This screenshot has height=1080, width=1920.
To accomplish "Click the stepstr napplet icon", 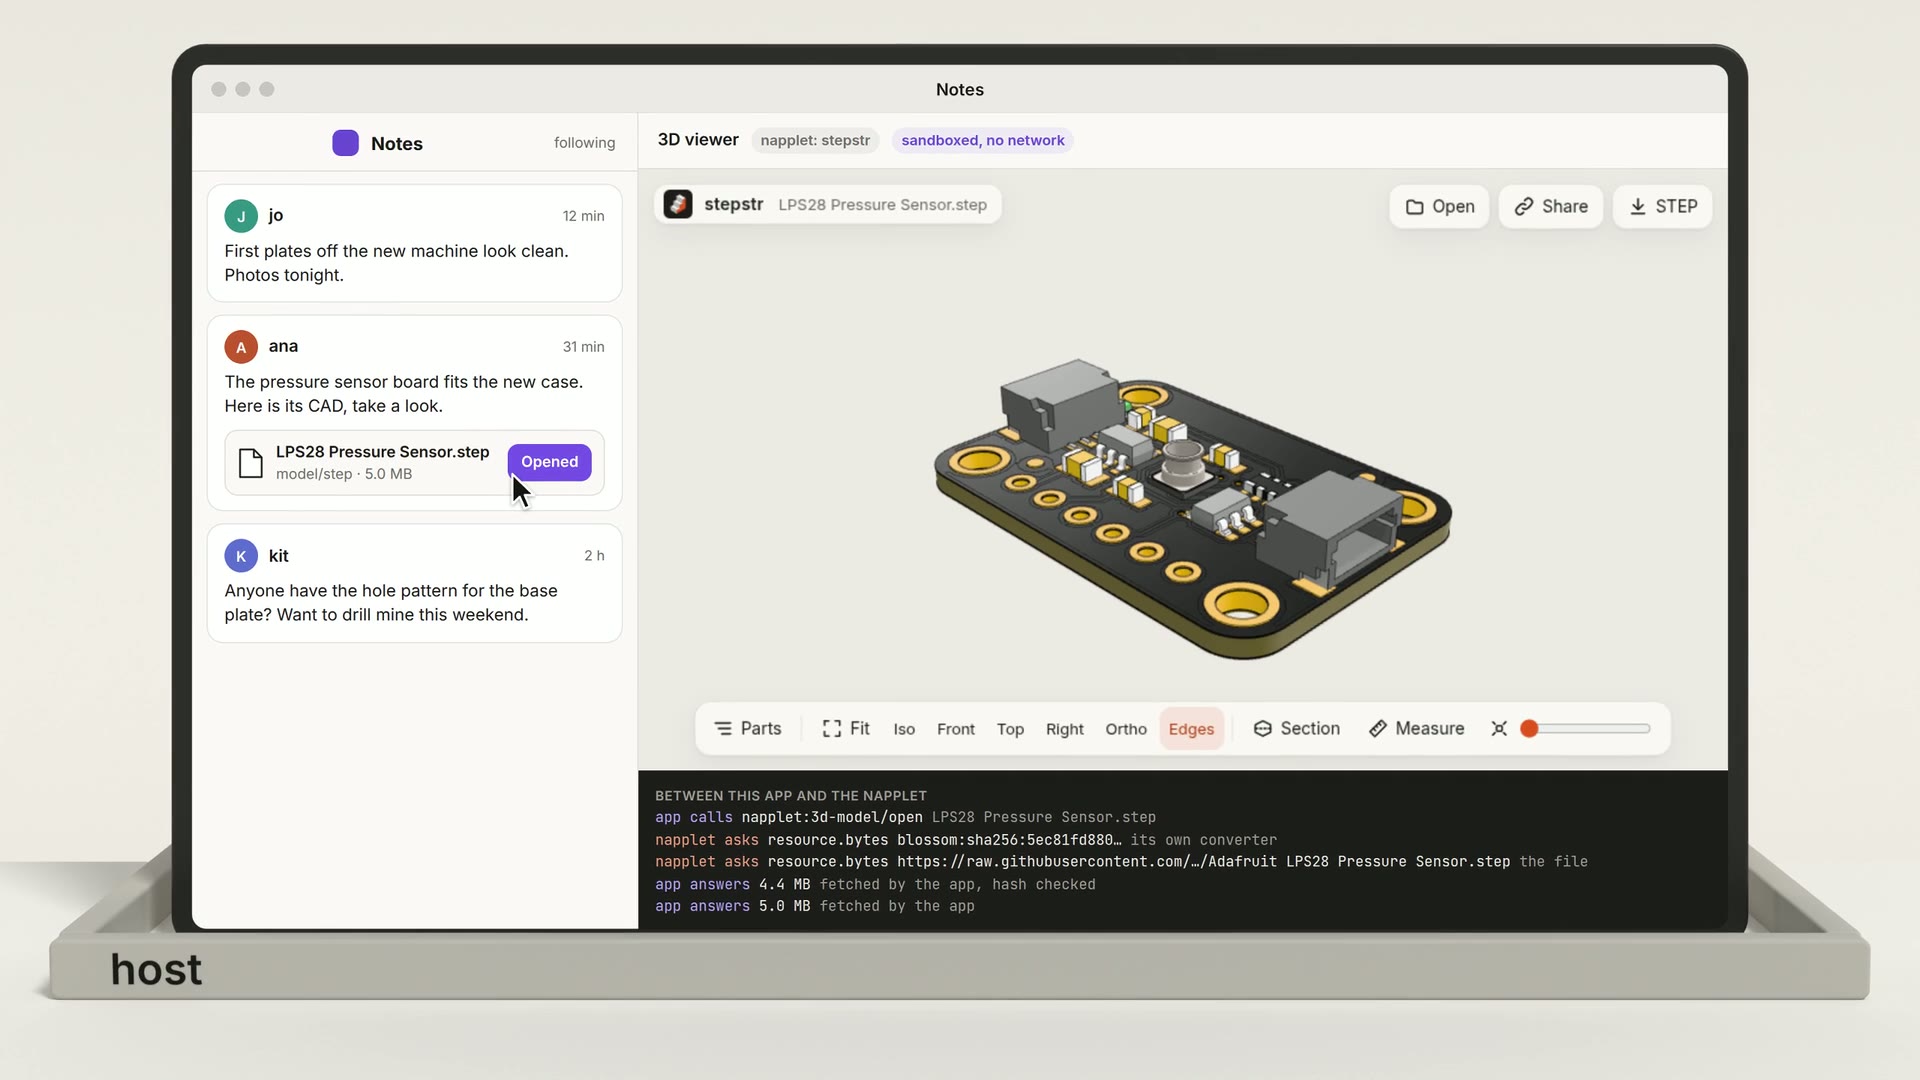I will (x=678, y=204).
